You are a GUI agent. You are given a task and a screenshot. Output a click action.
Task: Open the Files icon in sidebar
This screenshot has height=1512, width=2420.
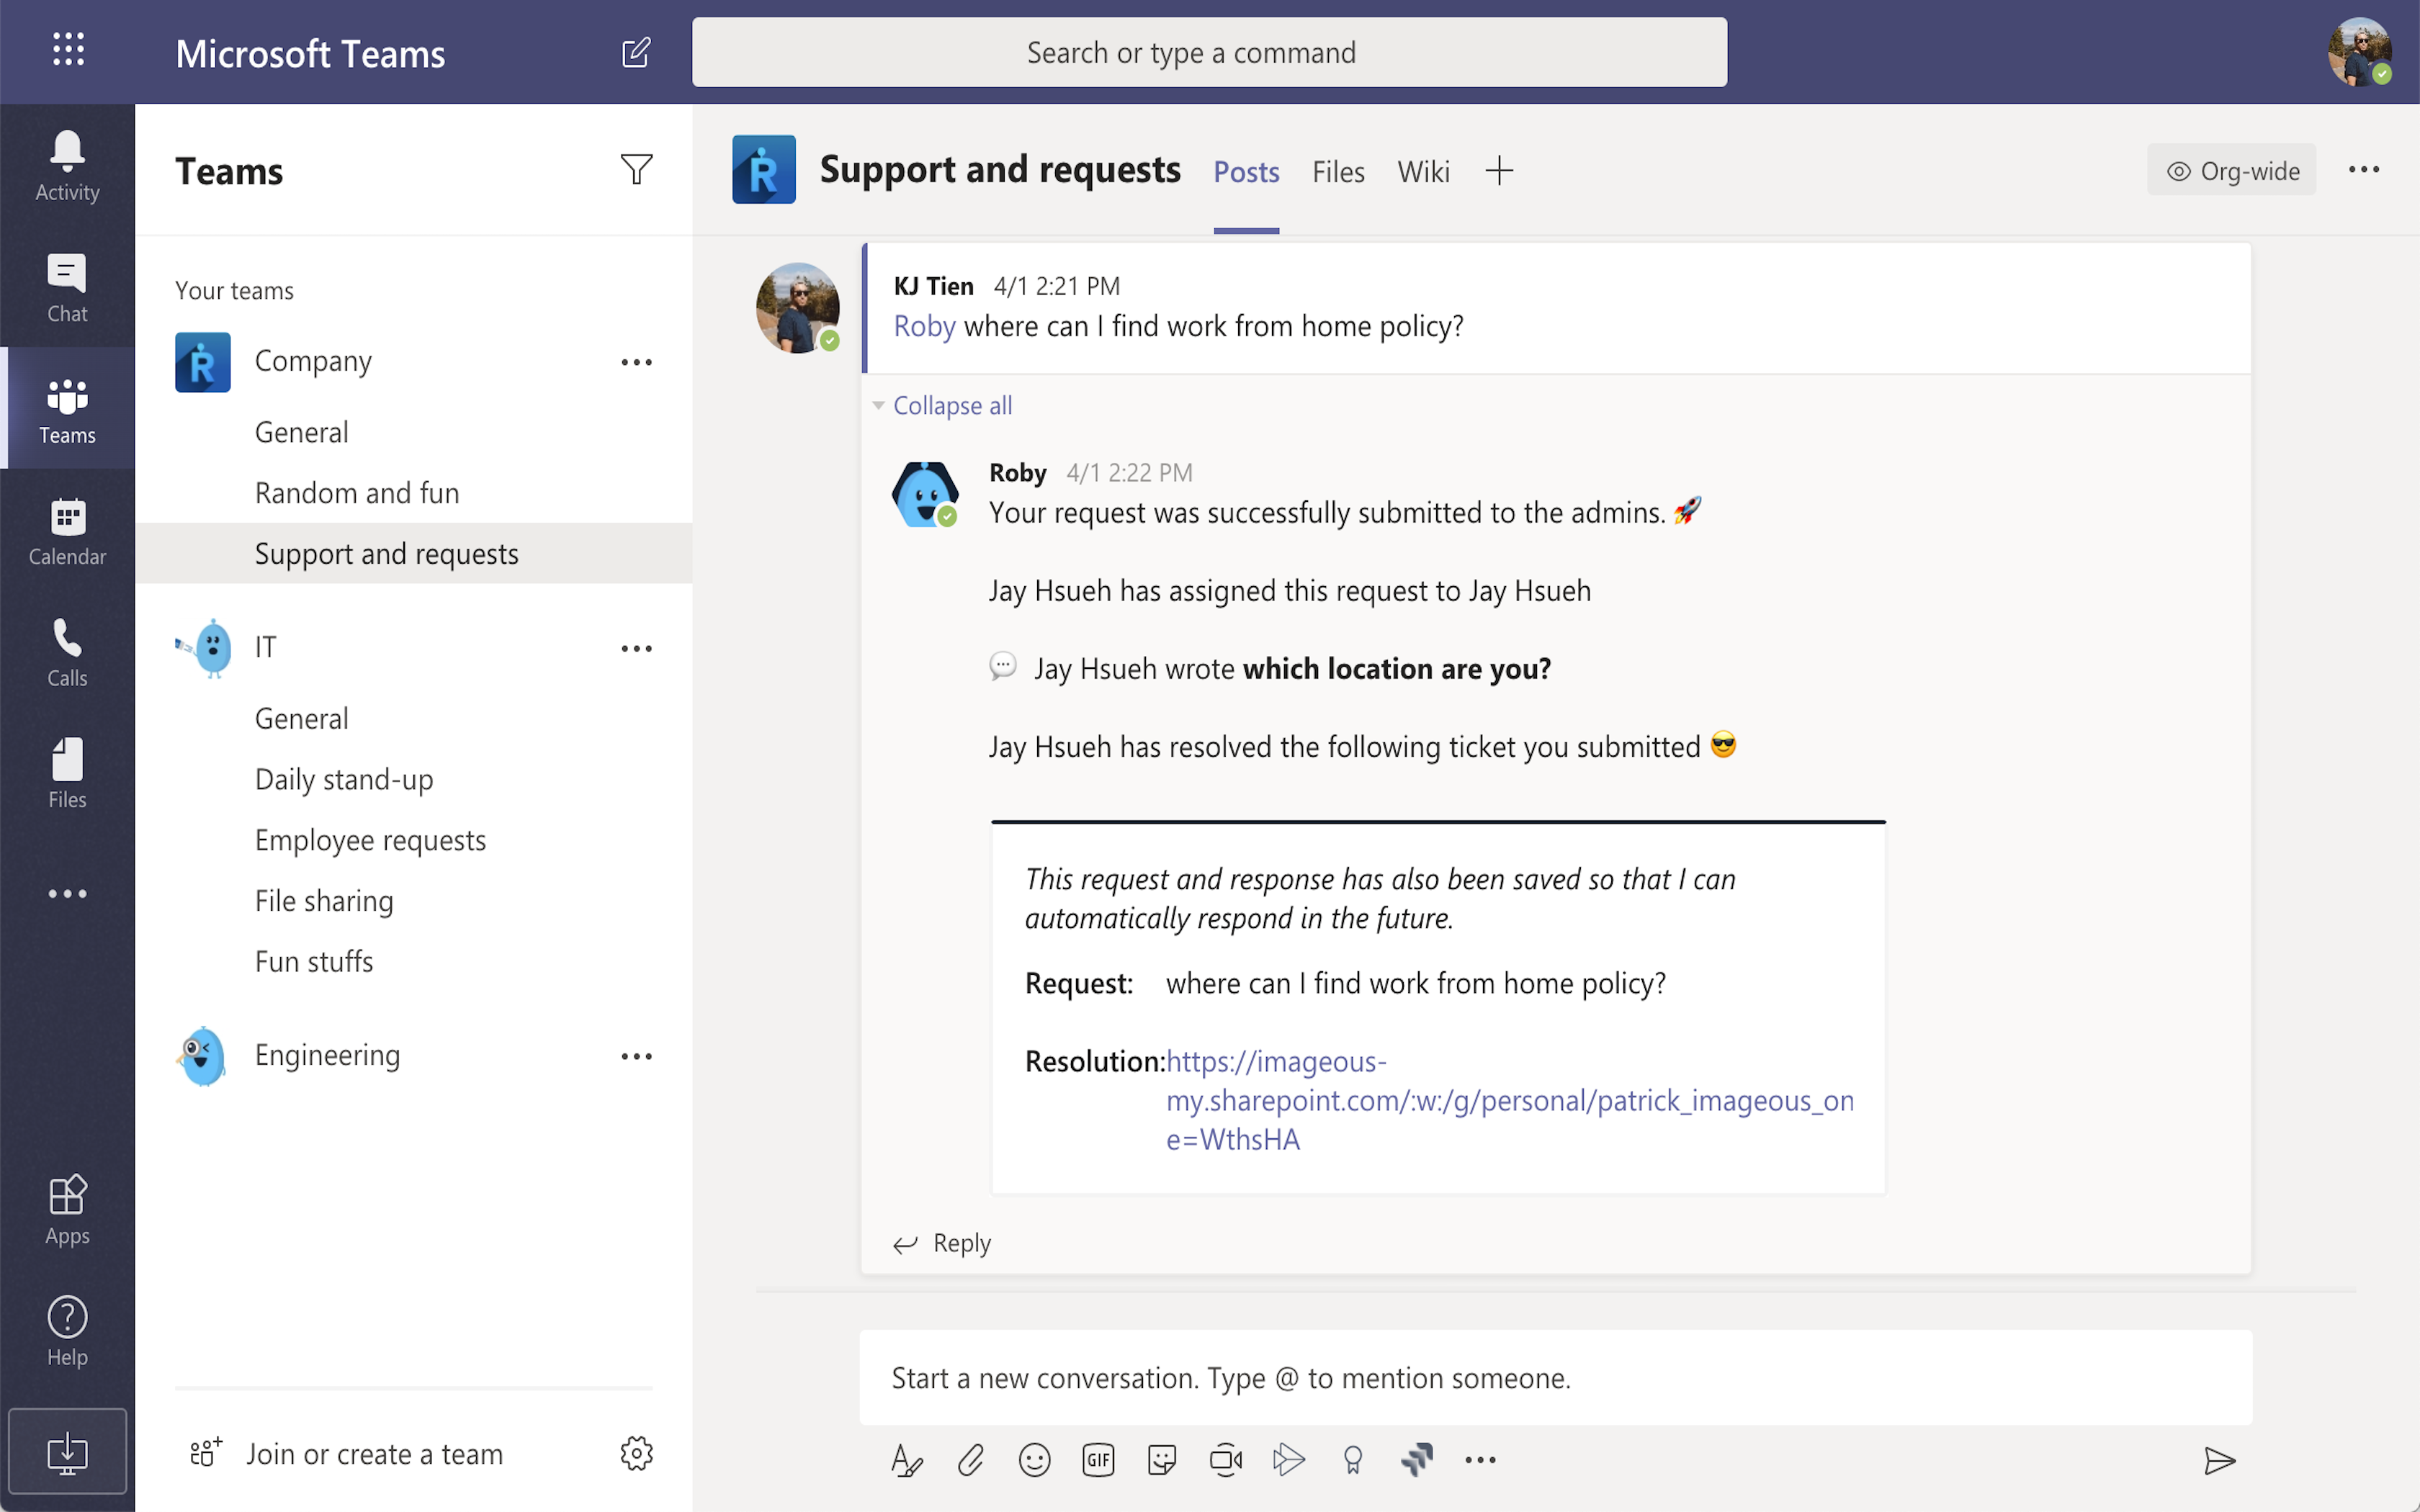67,774
